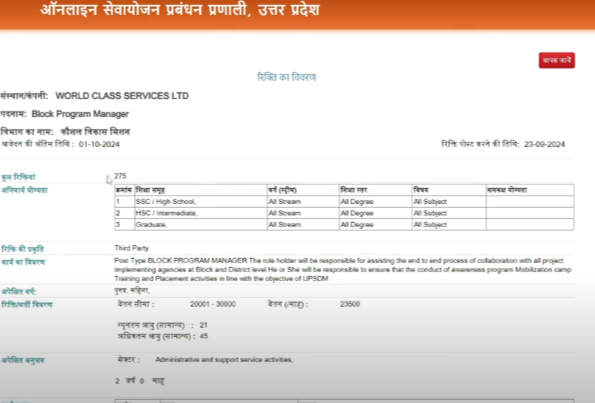This screenshot has height=403, width=595.
Task: Click the Hindi portal title in orange header
Action: point(180,10)
